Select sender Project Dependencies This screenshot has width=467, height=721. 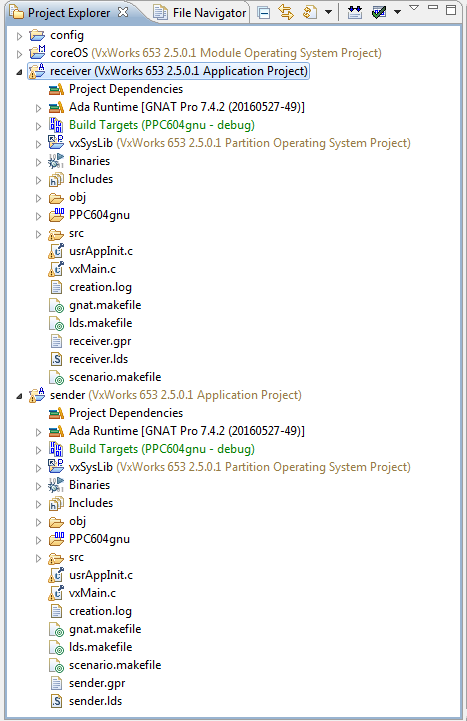126,413
